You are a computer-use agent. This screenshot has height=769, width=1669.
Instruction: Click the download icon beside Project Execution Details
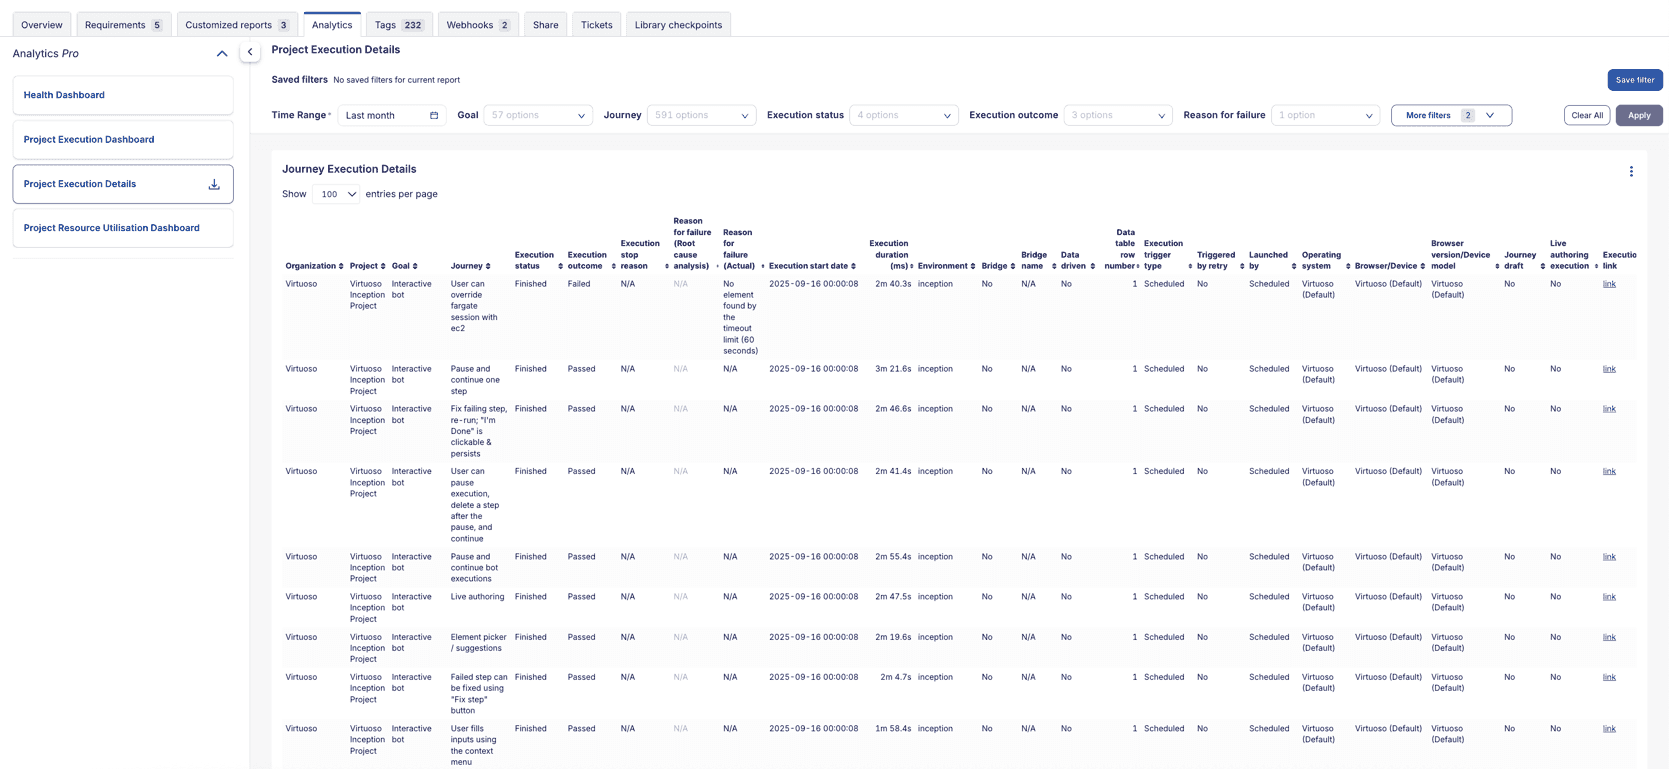[214, 185]
